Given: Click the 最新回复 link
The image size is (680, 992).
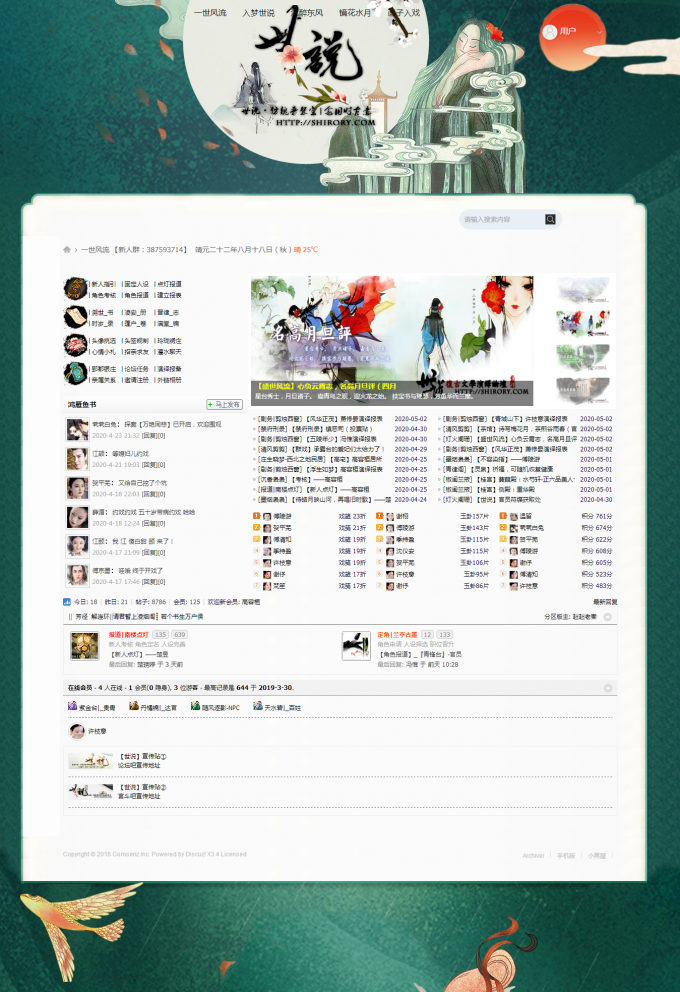Looking at the screenshot, I should pyautogui.click(x=605, y=602).
